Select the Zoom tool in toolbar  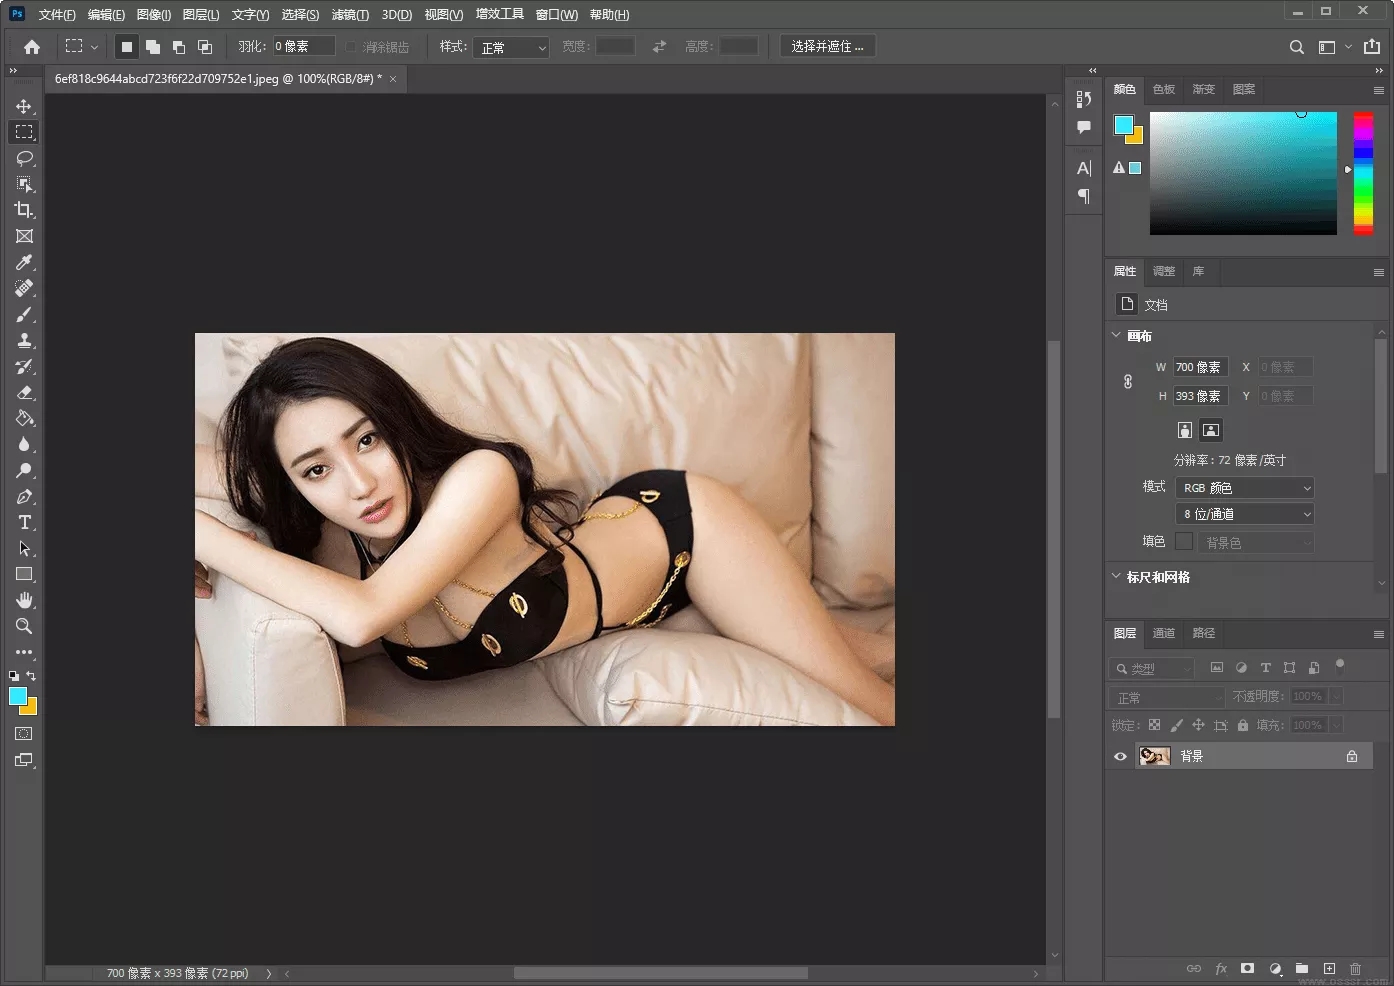pos(24,626)
